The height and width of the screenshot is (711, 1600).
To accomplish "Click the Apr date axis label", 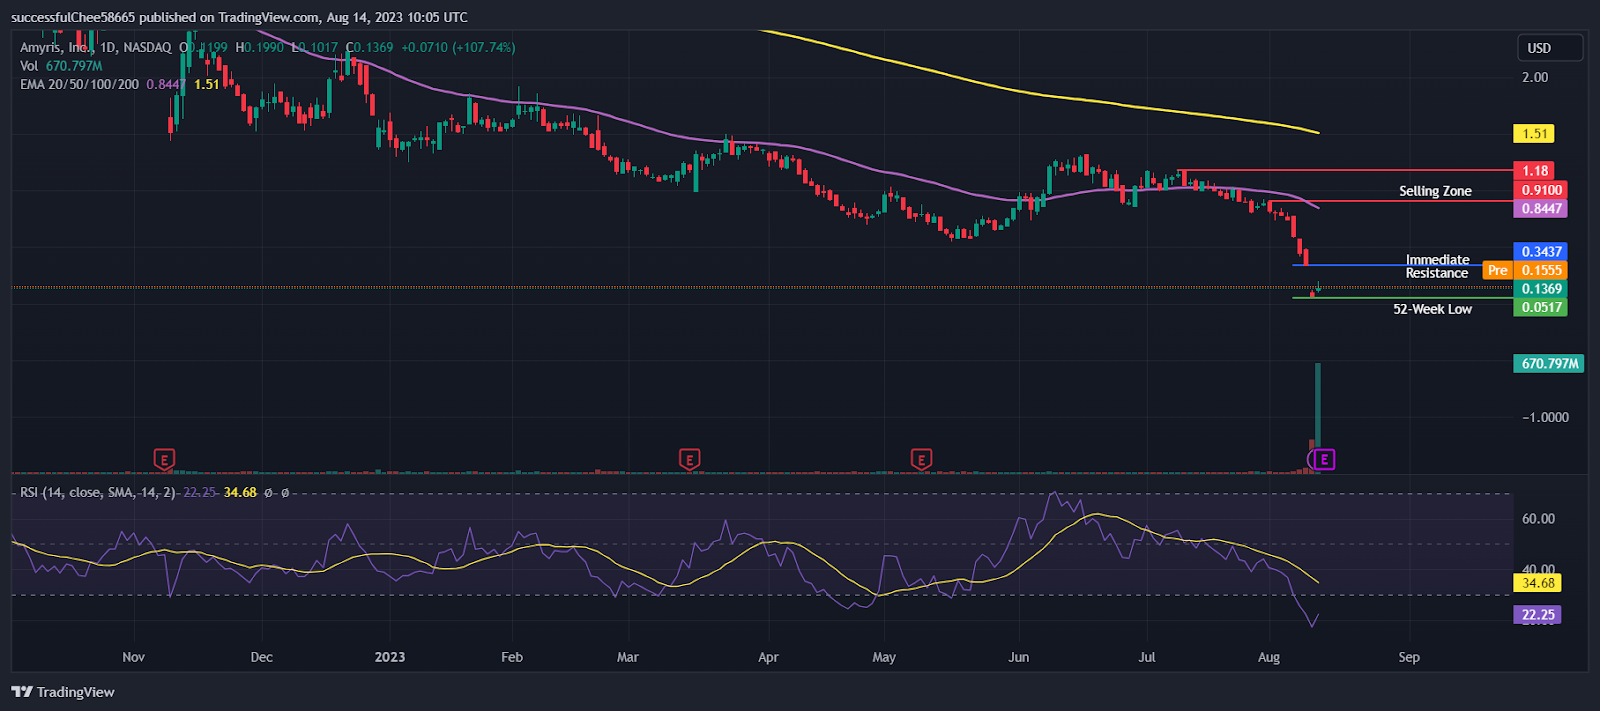I will click(x=768, y=657).
